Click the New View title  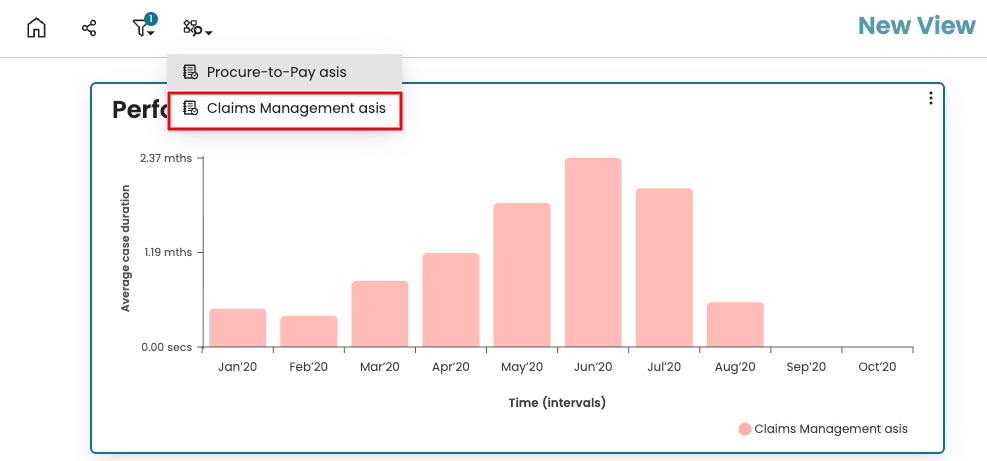point(916,26)
